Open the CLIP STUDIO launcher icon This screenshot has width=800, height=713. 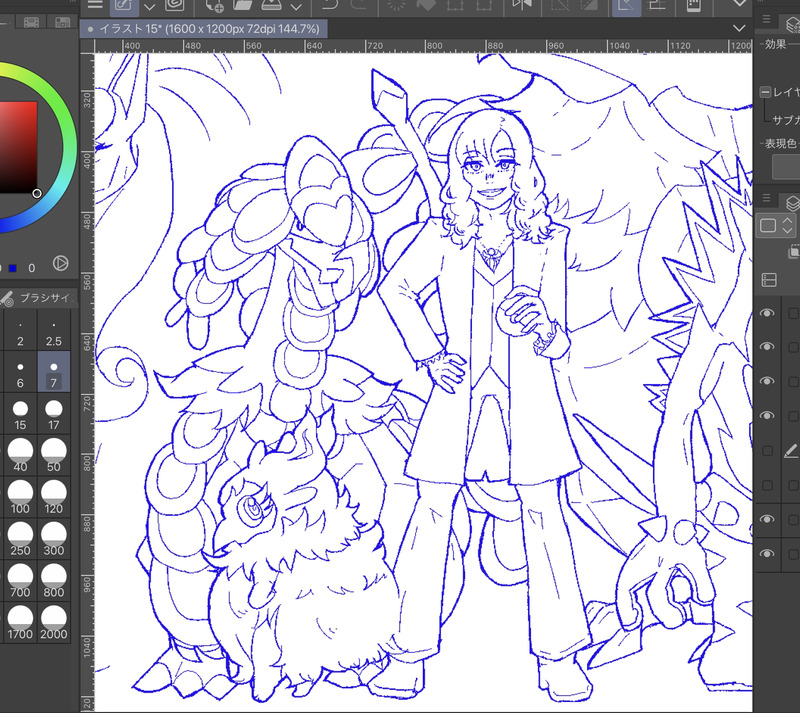(x=175, y=5)
